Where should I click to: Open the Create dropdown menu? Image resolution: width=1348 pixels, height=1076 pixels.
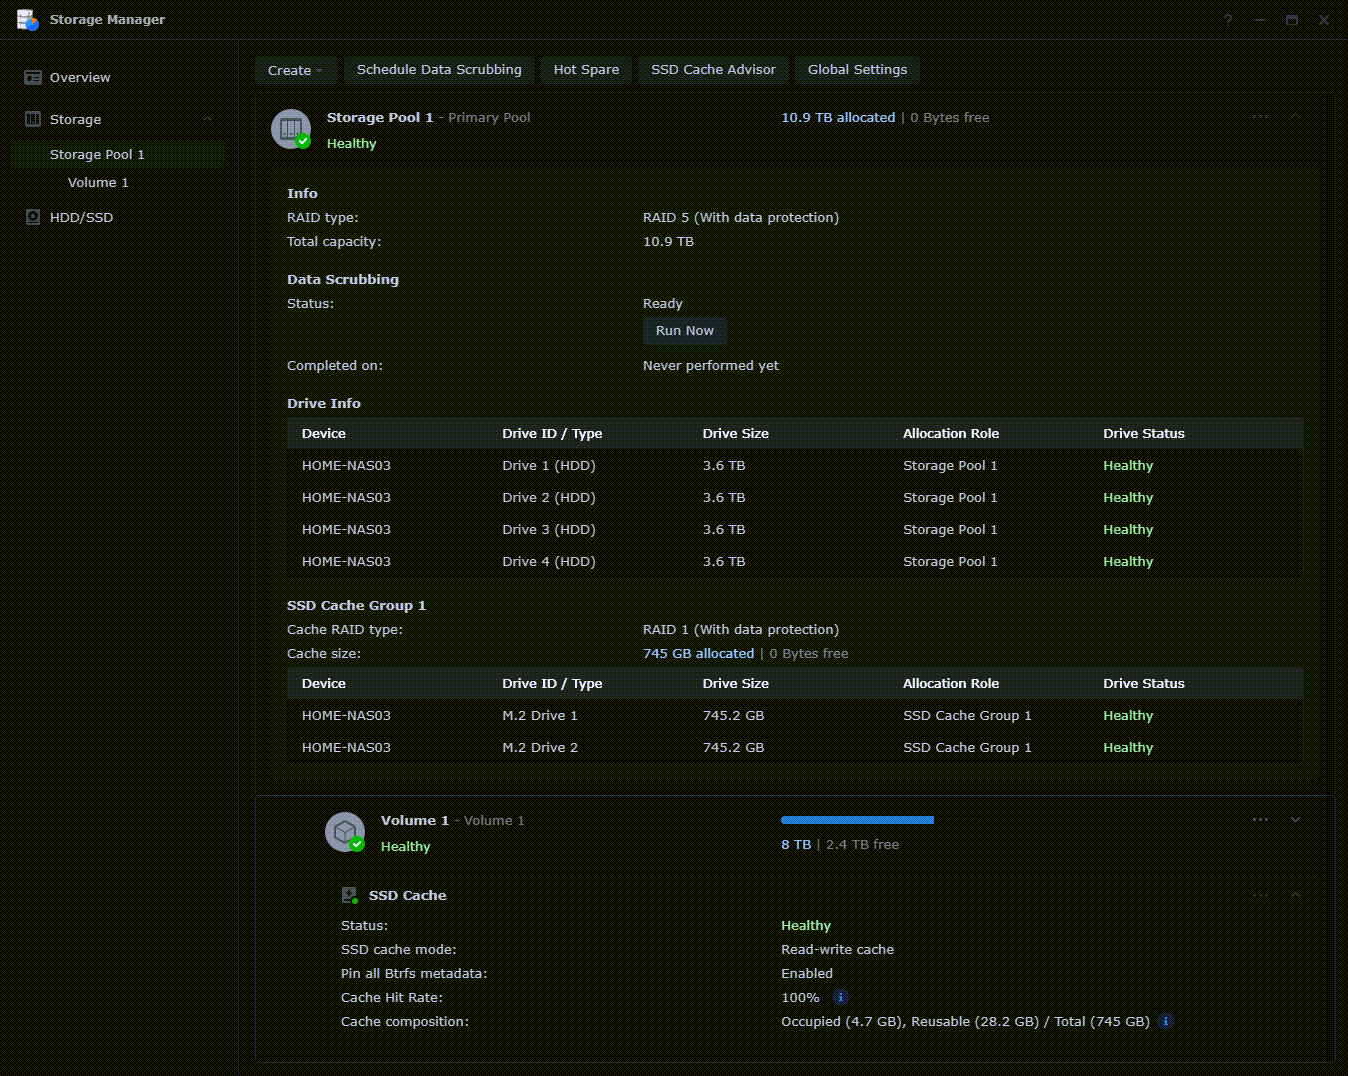coord(295,70)
